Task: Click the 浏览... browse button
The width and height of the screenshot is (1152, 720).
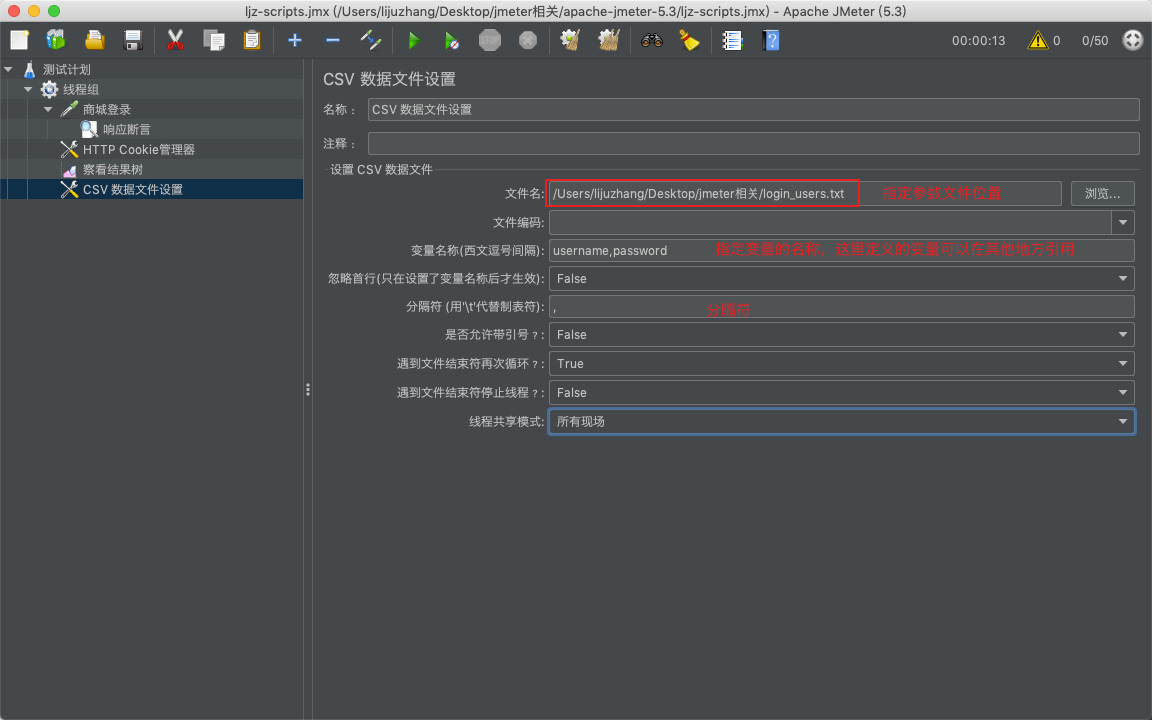Action: (x=1102, y=193)
